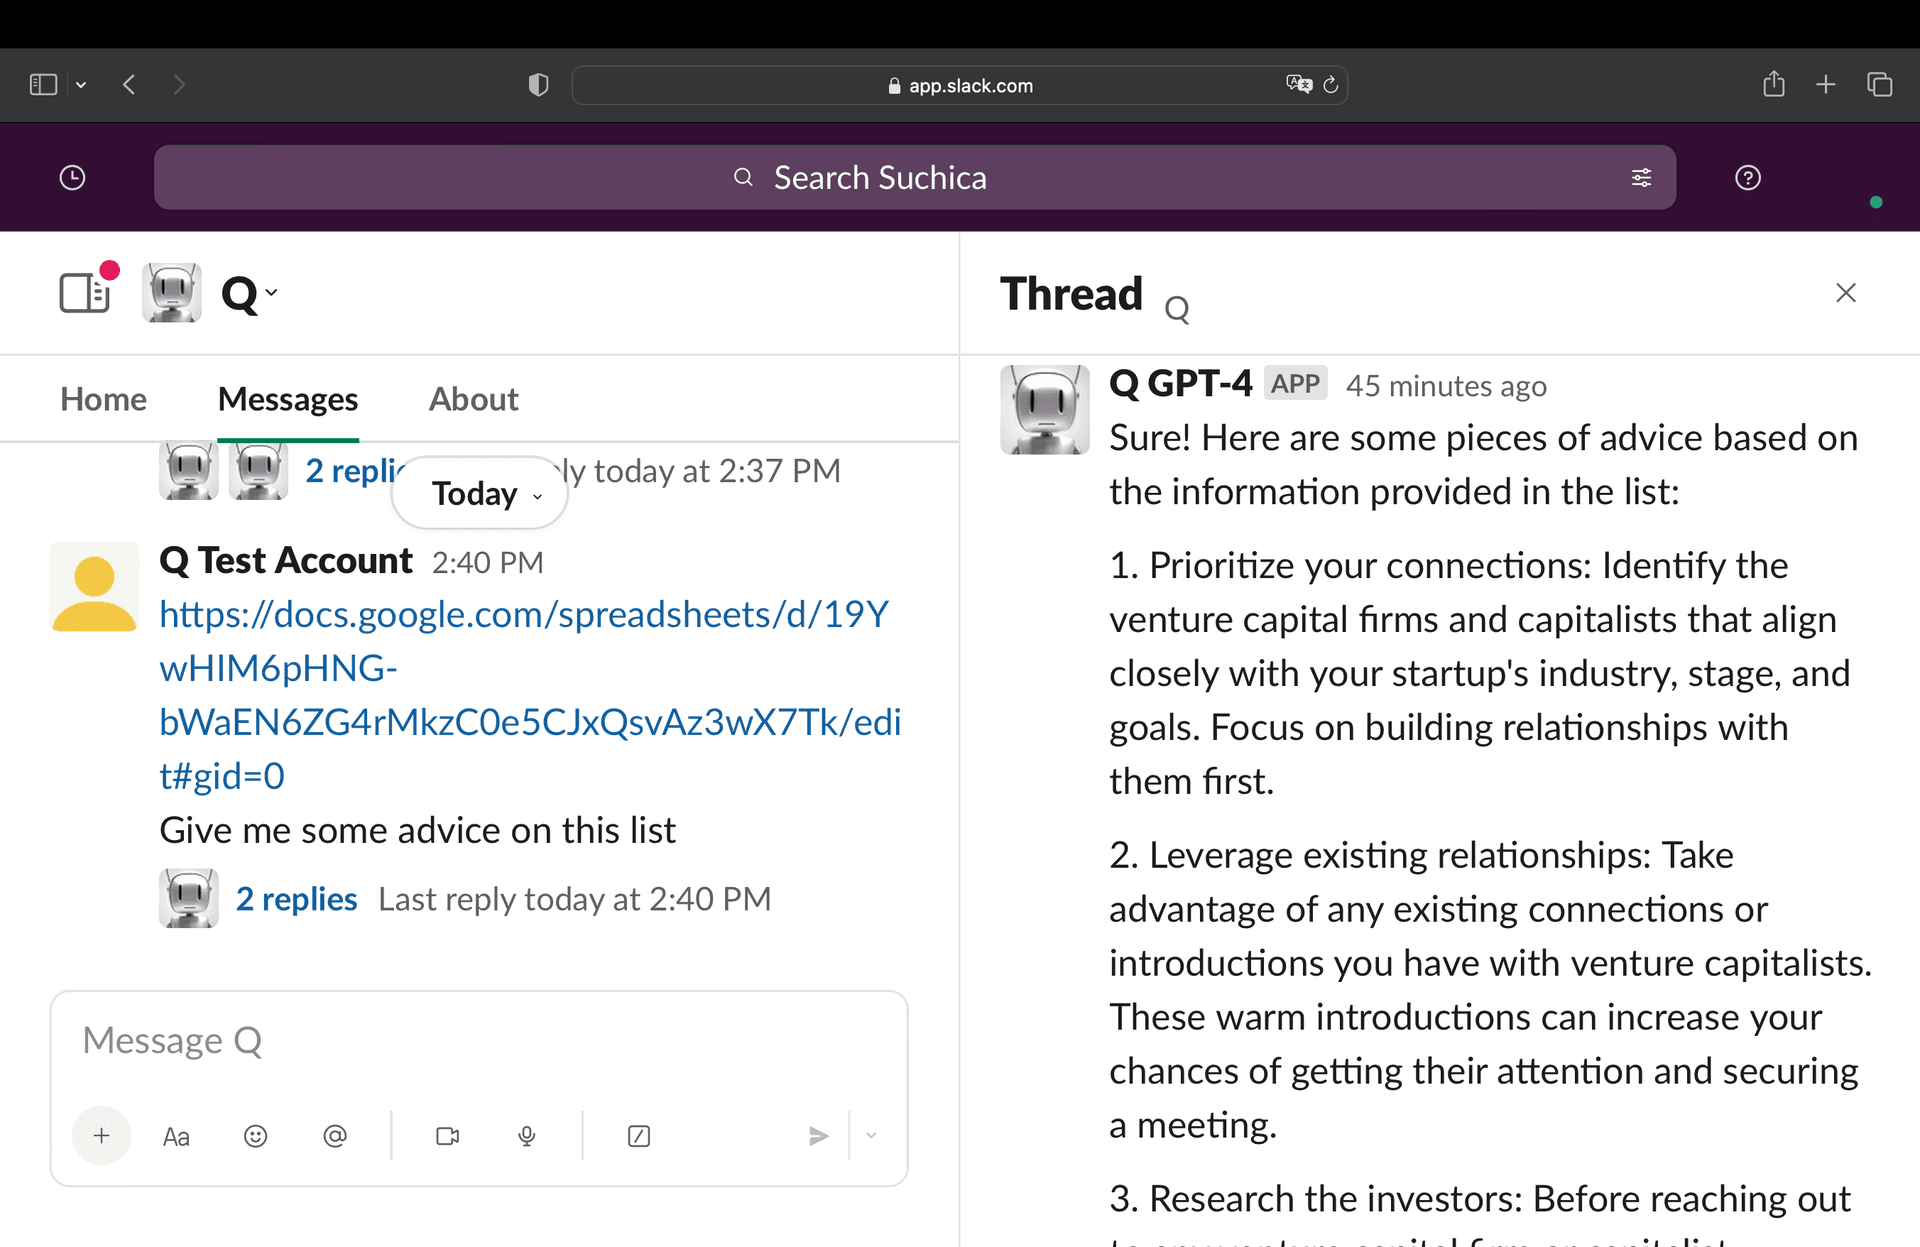Go back using Safari's back arrow
The image size is (1920, 1247).
click(x=129, y=85)
